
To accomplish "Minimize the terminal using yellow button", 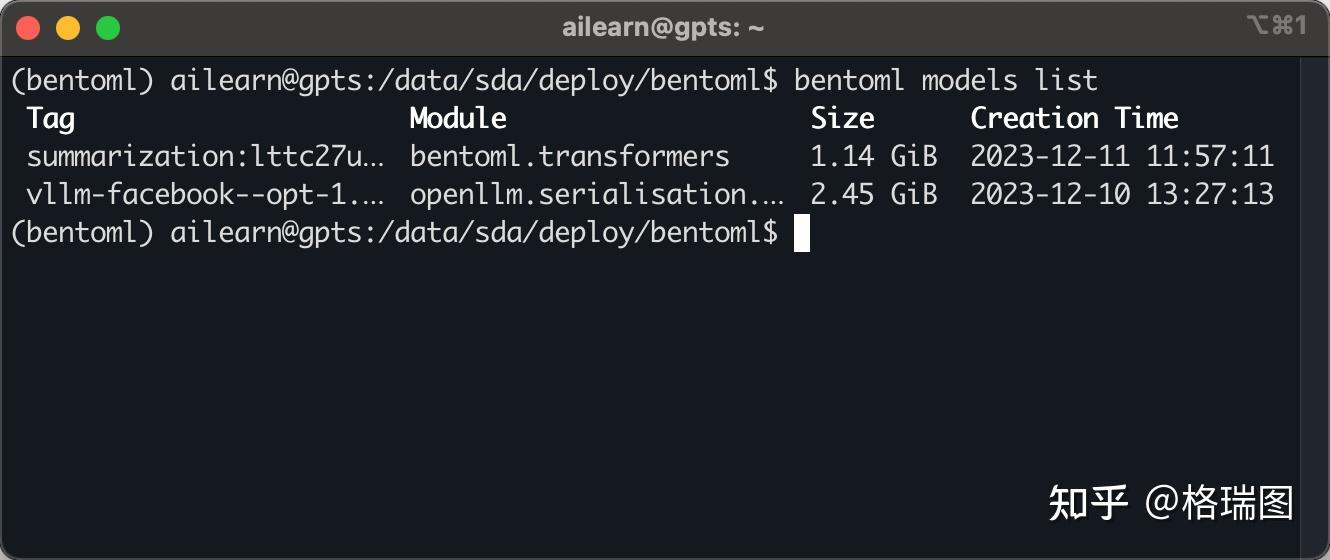I will (68, 28).
